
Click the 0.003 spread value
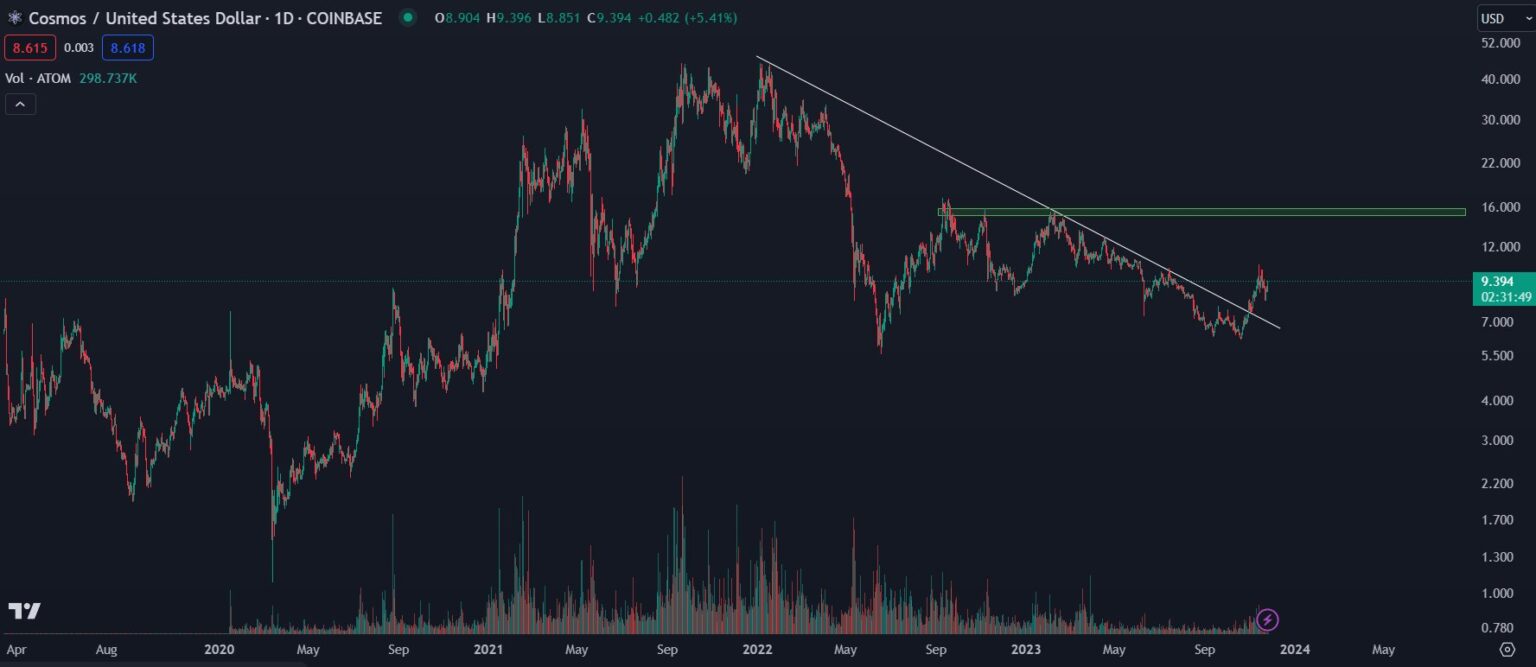click(x=79, y=47)
